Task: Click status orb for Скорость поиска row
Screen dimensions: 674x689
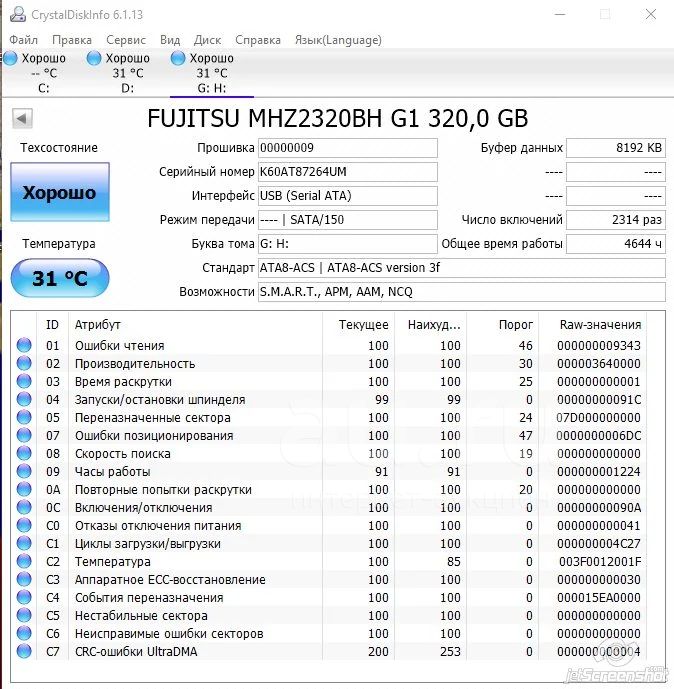Action: click(x=24, y=453)
